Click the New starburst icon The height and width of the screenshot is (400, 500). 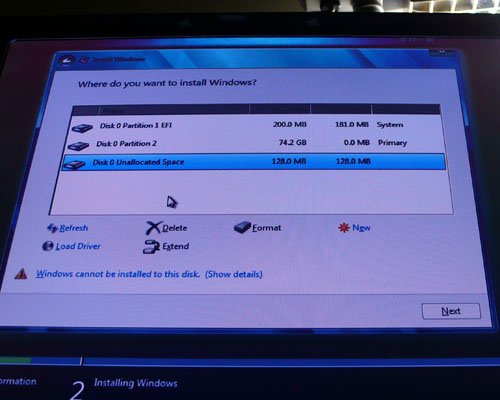[x=344, y=228]
